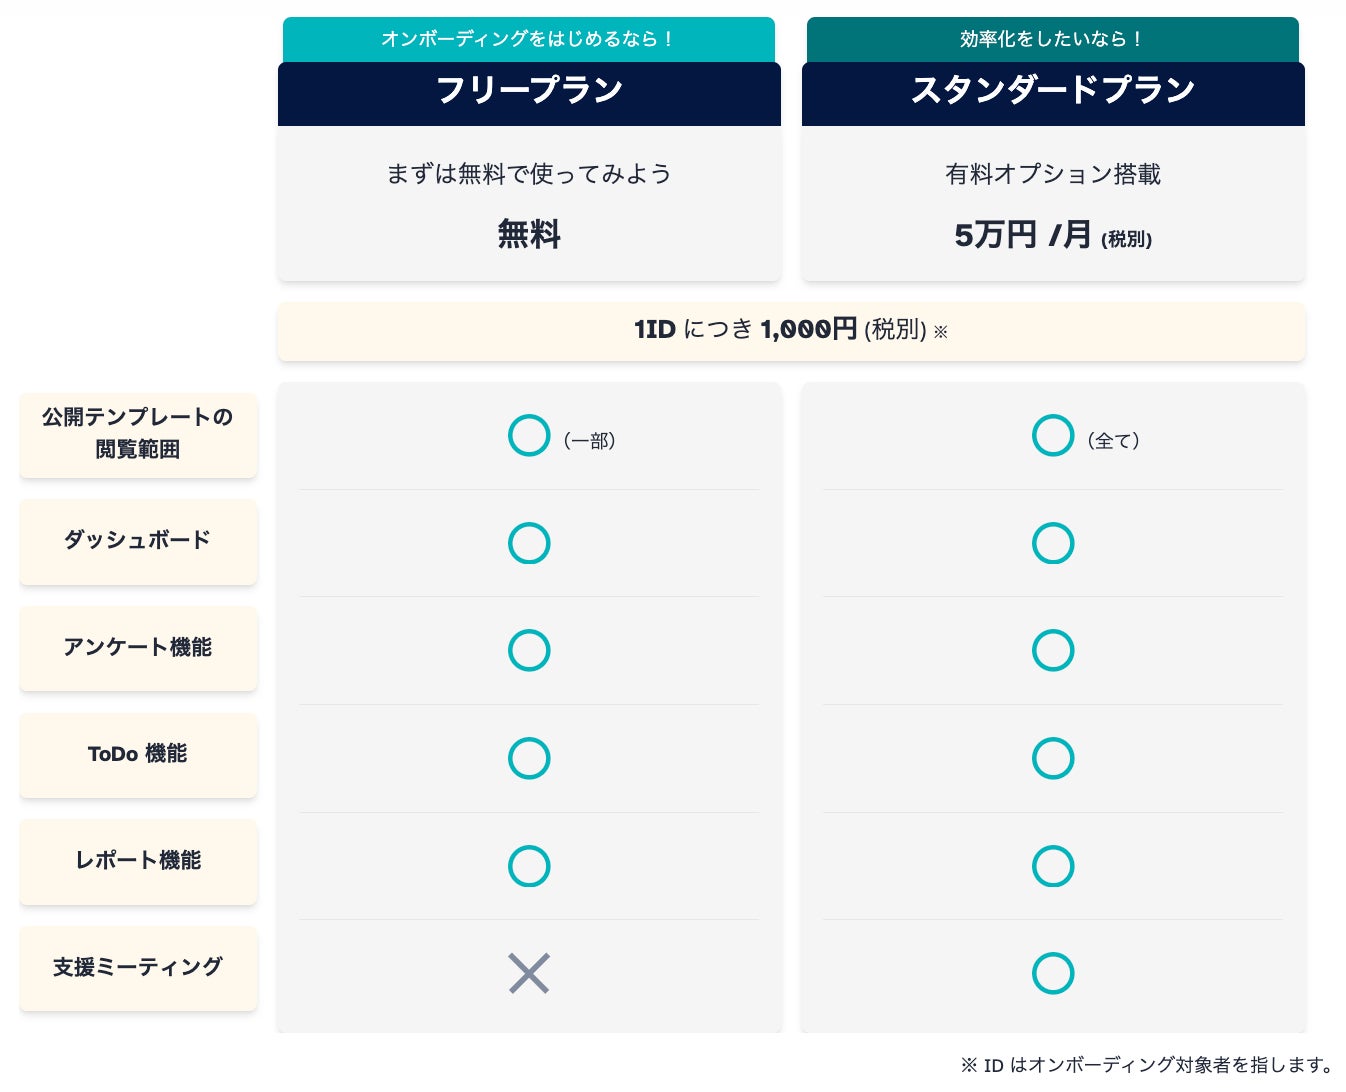Click the アンケート機能 feature label

[x=138, y=648]
